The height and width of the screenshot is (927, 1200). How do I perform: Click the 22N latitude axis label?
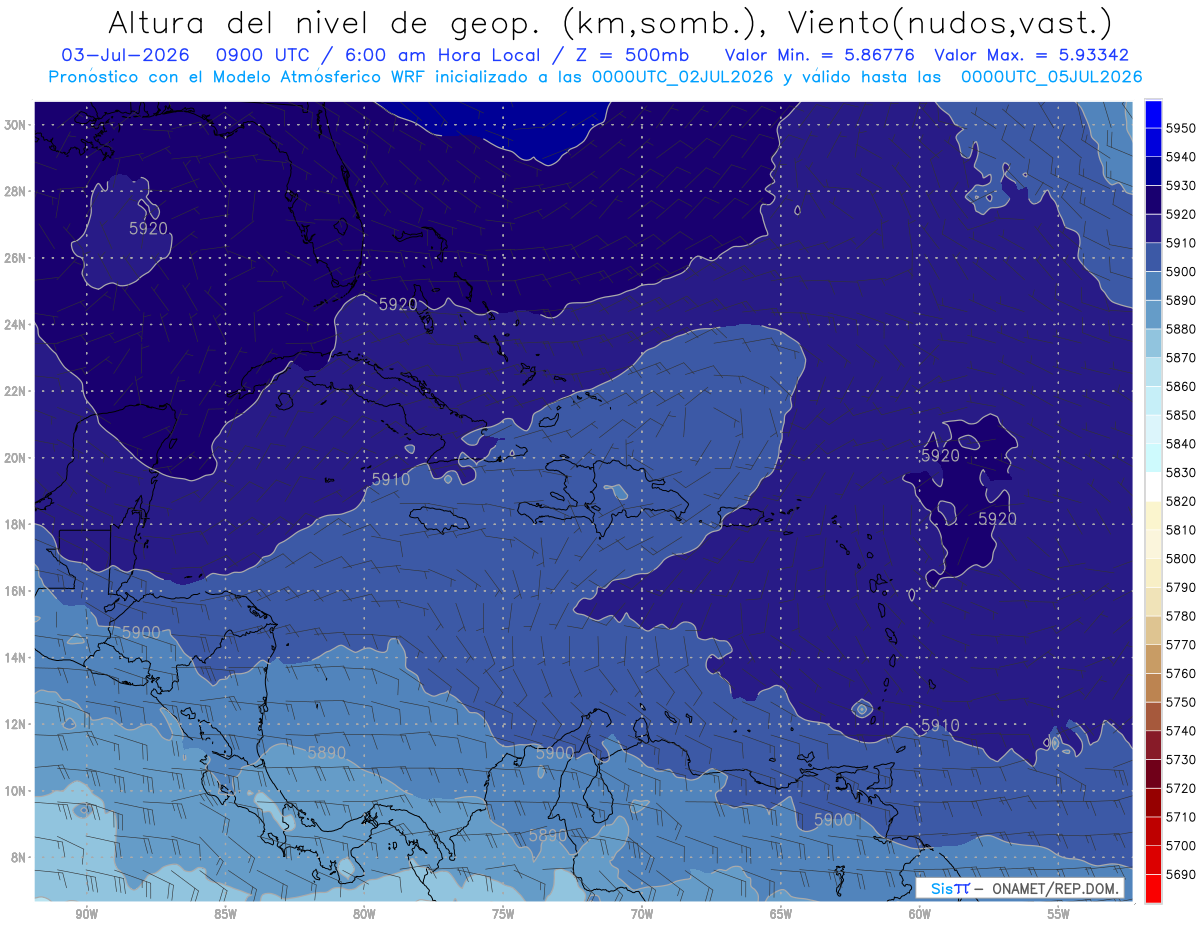click(15, 391)
